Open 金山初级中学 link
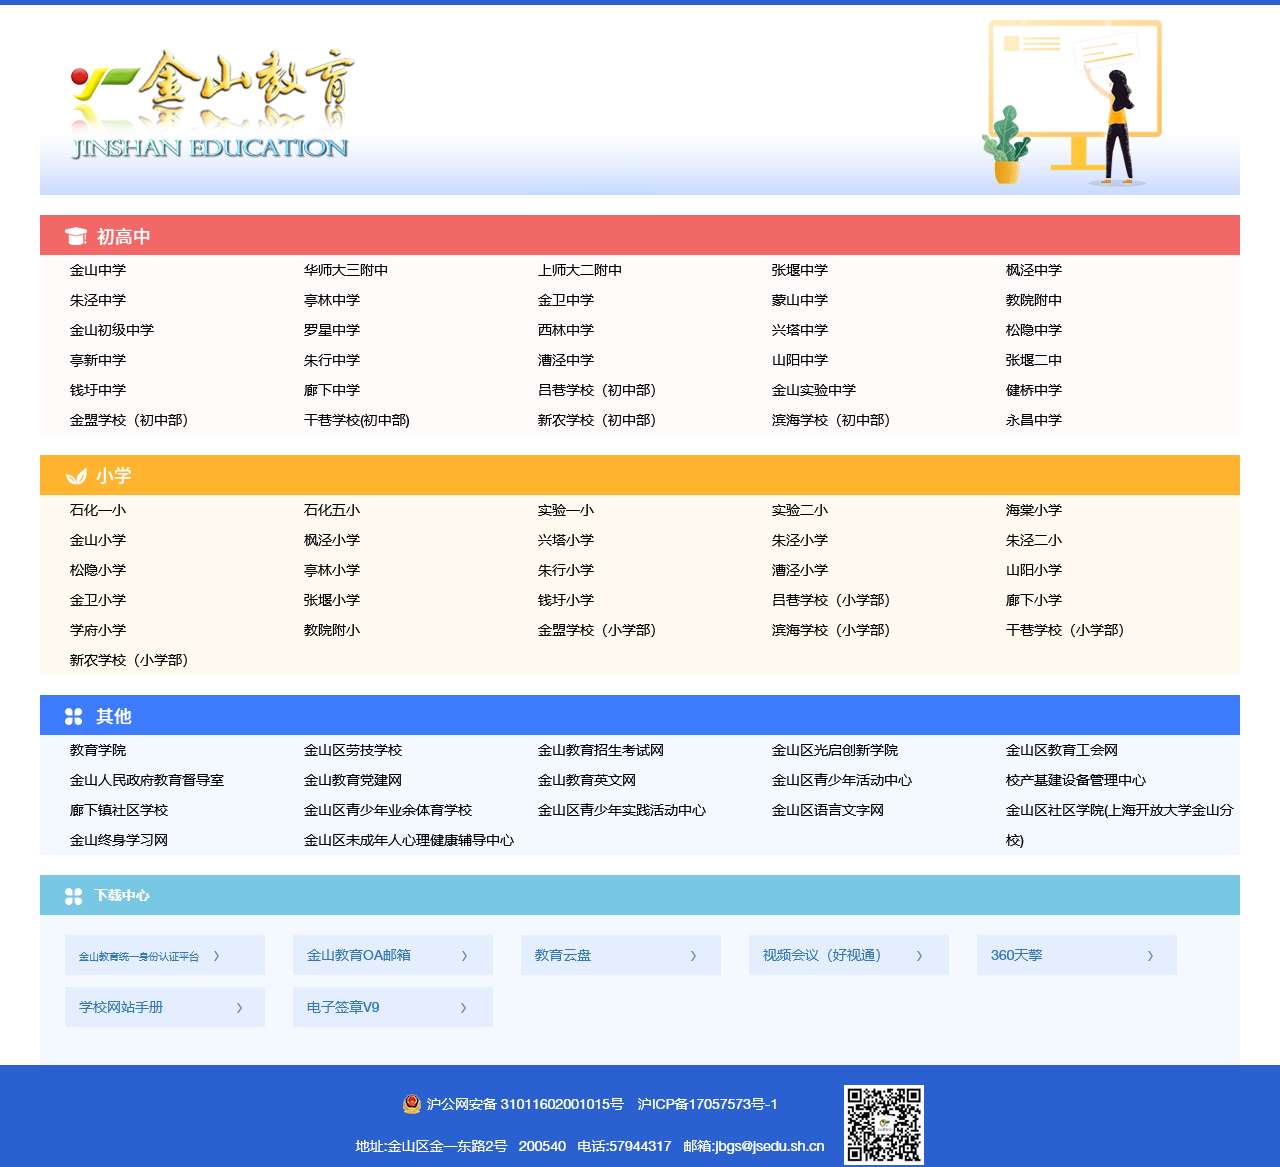This screenshot has width=1280, height=1167. point(112,330)
